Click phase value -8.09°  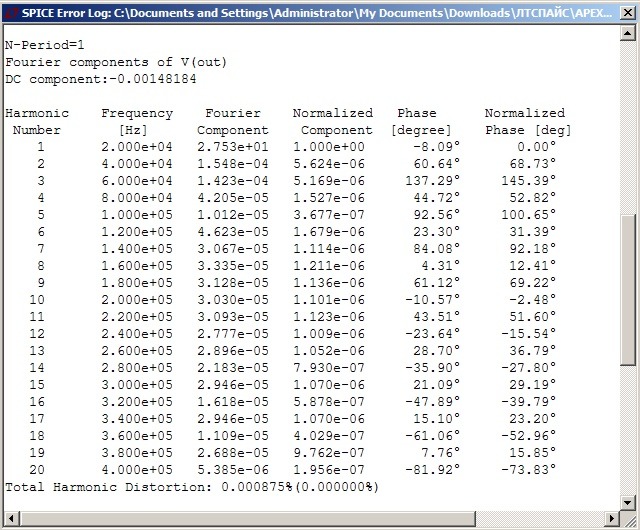coord(436,147)
